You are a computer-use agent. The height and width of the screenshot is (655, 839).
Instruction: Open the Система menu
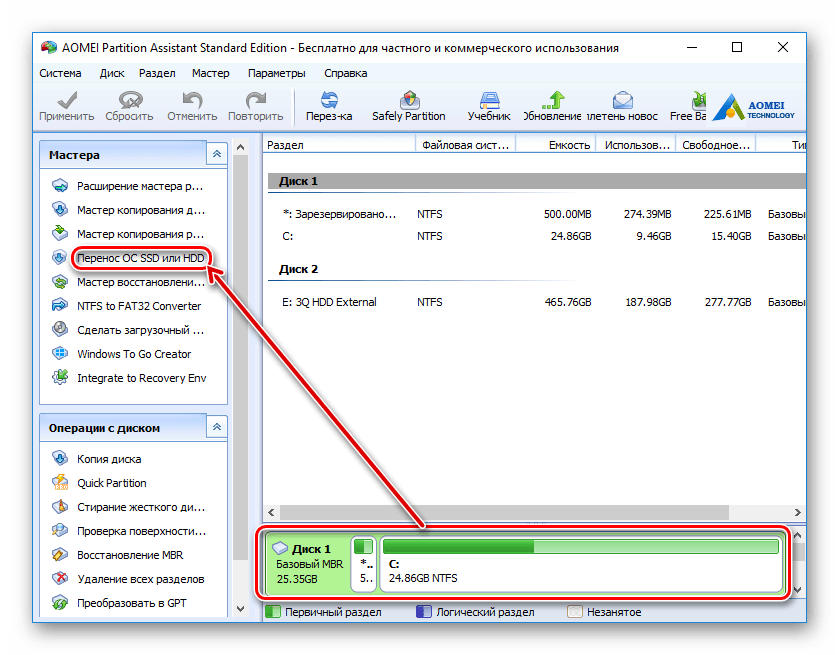[x=60, y=73]
